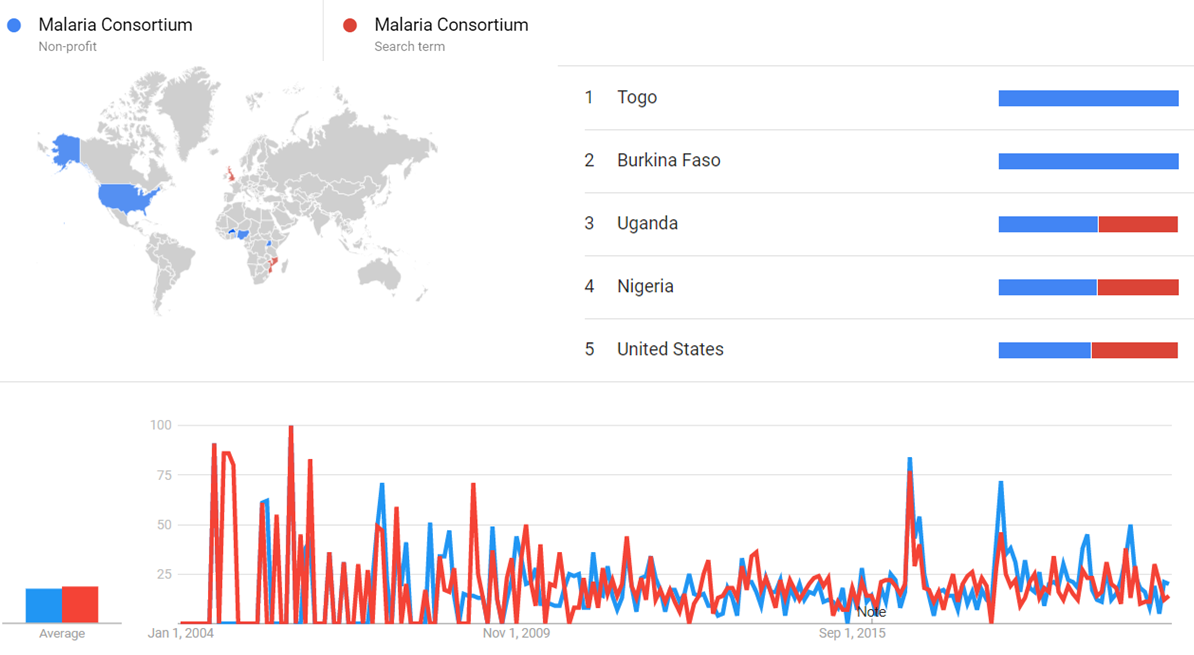The width and height of the screenshot is (1194, 655).
Task: Open Togo in the region ranking
Action: click(x=637, y=97)
